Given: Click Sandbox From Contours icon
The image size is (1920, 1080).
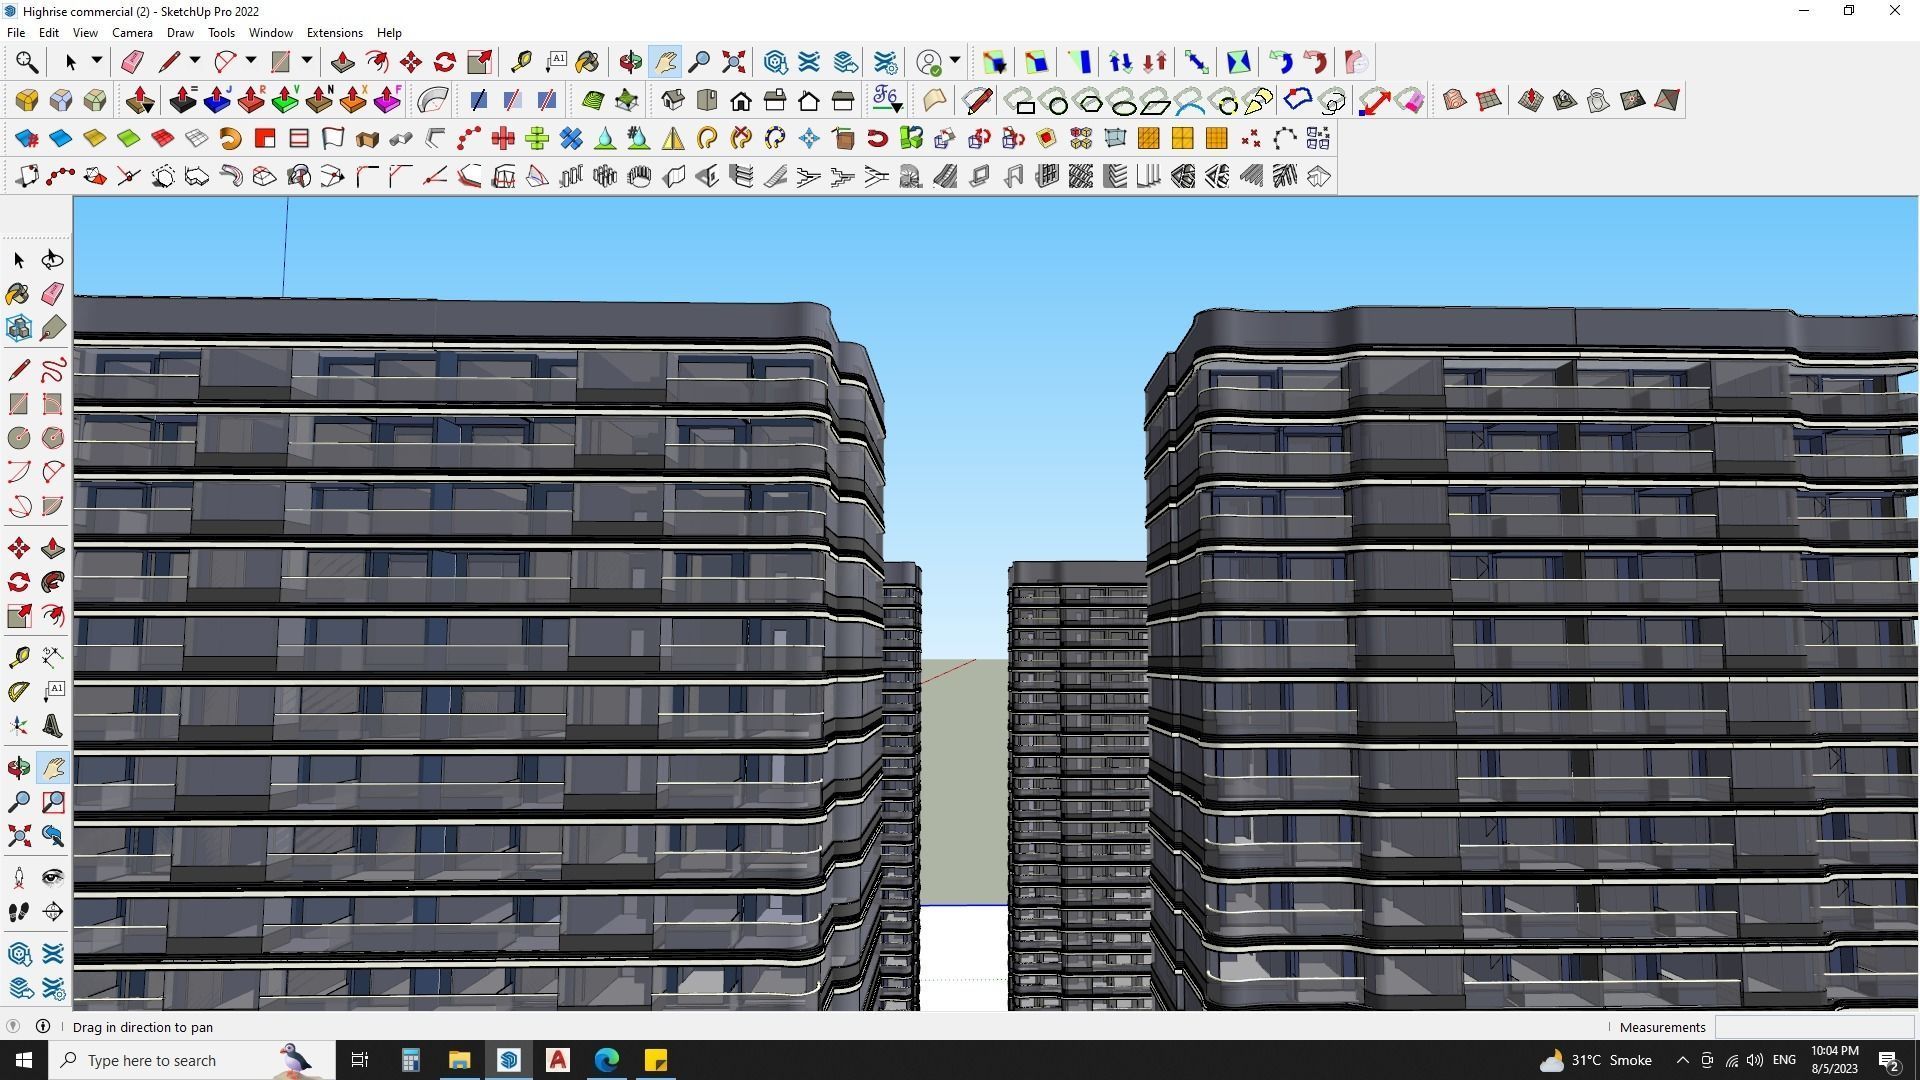Looking at the screenshot, I should click(1455, 100).
